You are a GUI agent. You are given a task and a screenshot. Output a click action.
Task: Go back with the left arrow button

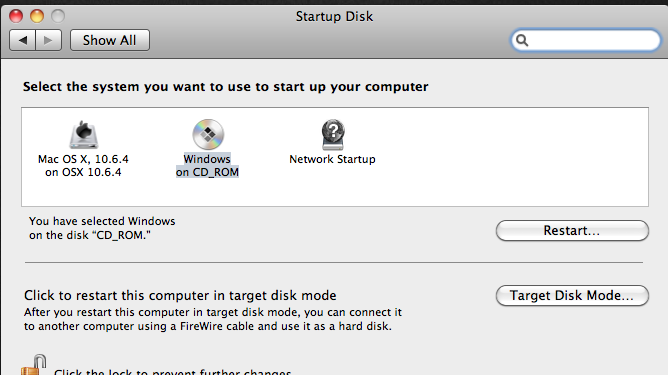click(x=23, y=40)
